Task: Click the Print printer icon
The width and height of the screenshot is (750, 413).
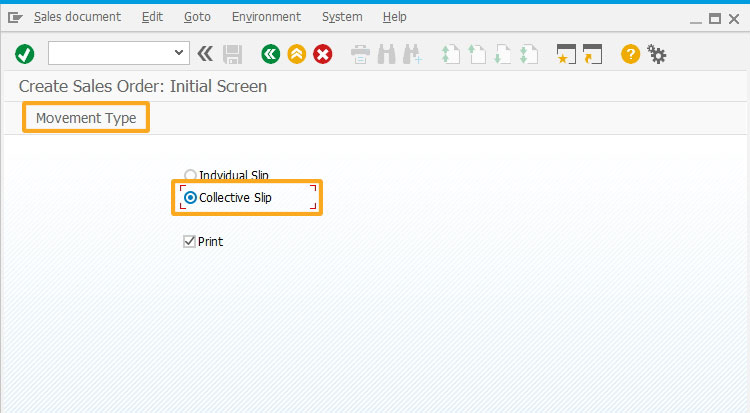Action: [360, 54]
